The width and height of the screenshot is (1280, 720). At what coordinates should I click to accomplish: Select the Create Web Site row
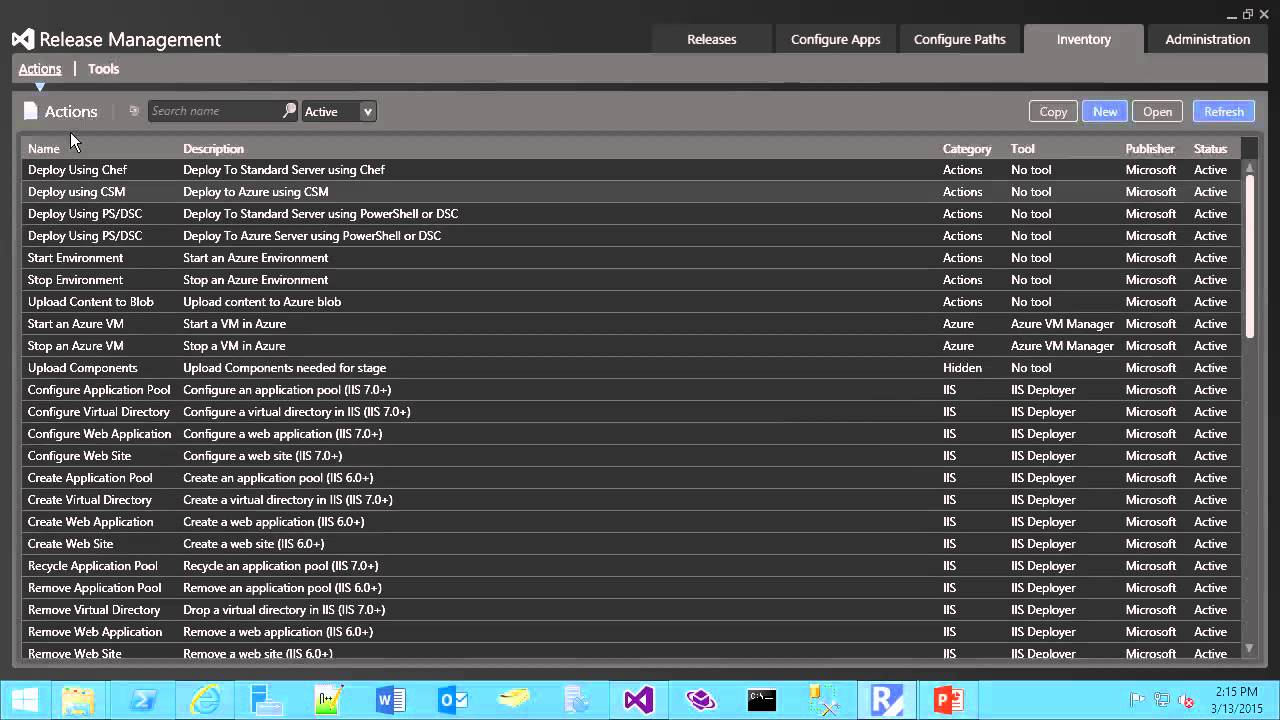pos(631,544)
